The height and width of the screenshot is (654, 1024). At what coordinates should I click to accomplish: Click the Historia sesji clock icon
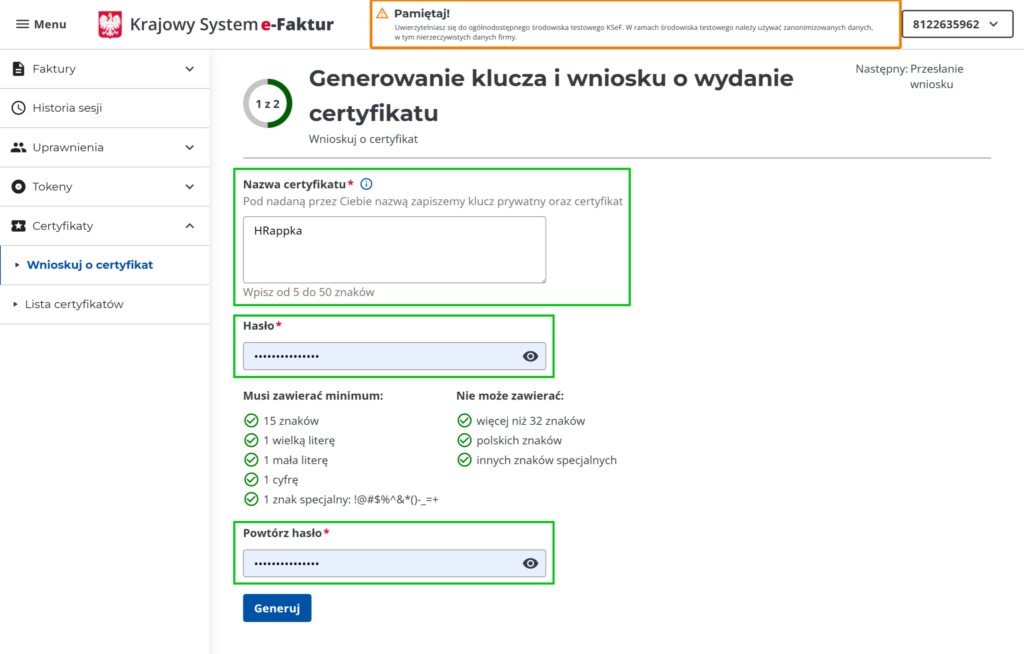click(x=18, y=108)
